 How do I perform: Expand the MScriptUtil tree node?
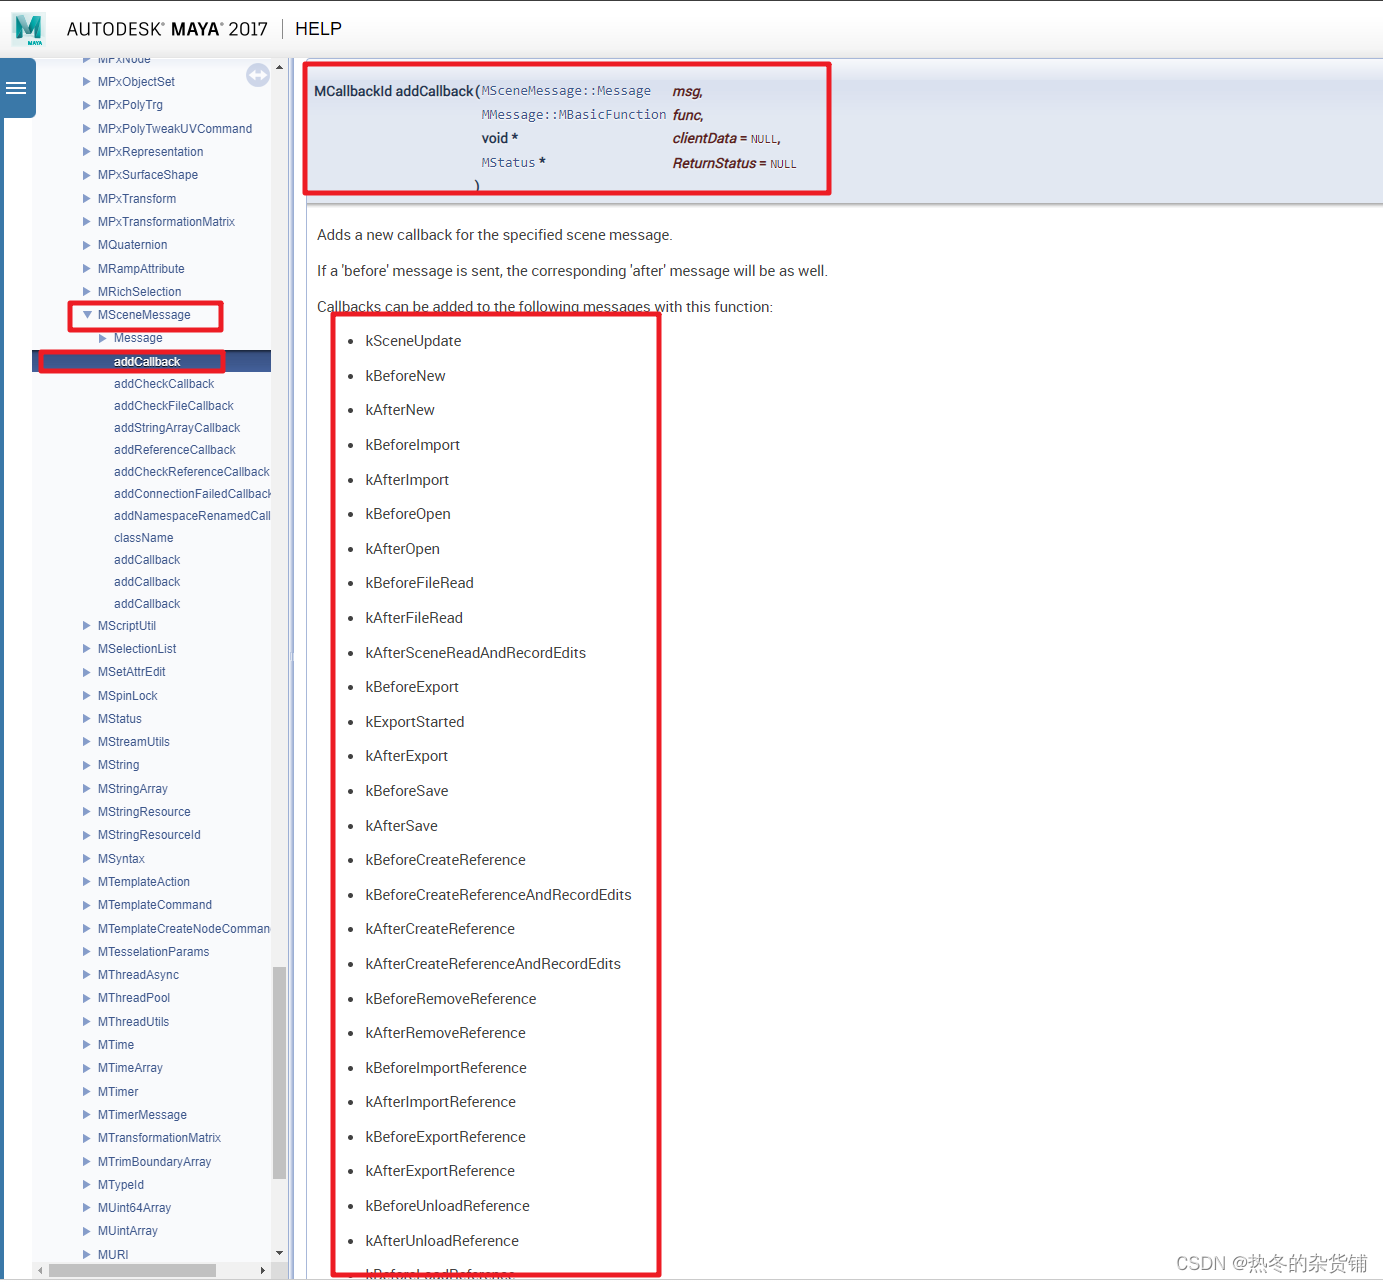(87, 626)
